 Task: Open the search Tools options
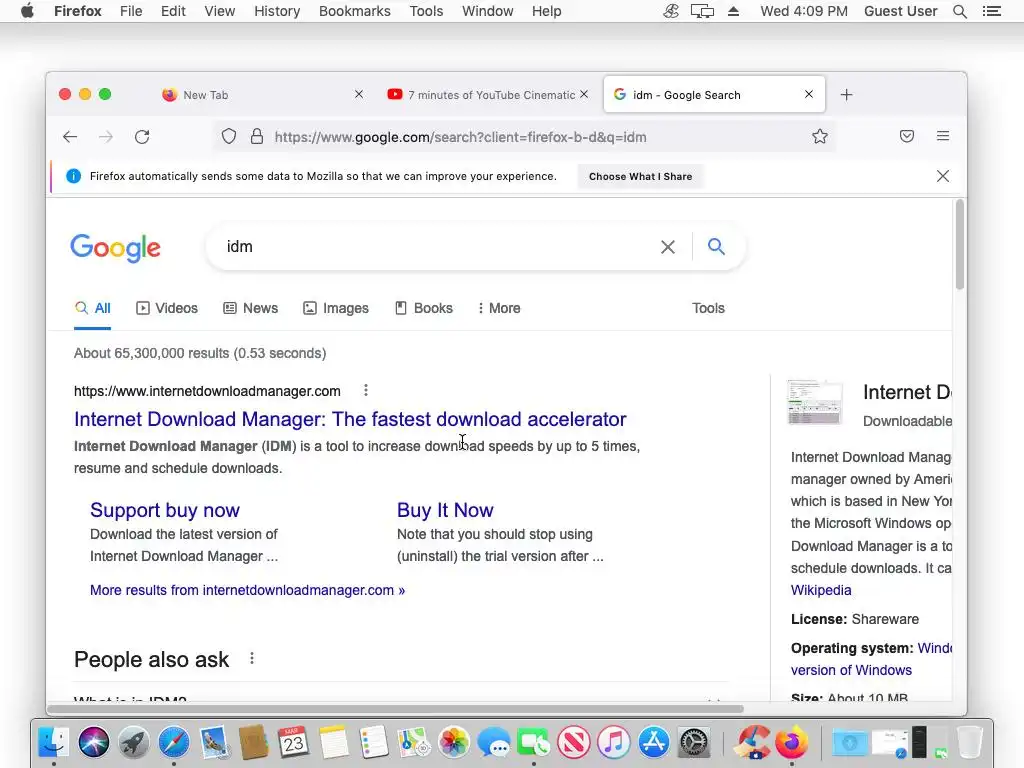(x=708, y=308)
